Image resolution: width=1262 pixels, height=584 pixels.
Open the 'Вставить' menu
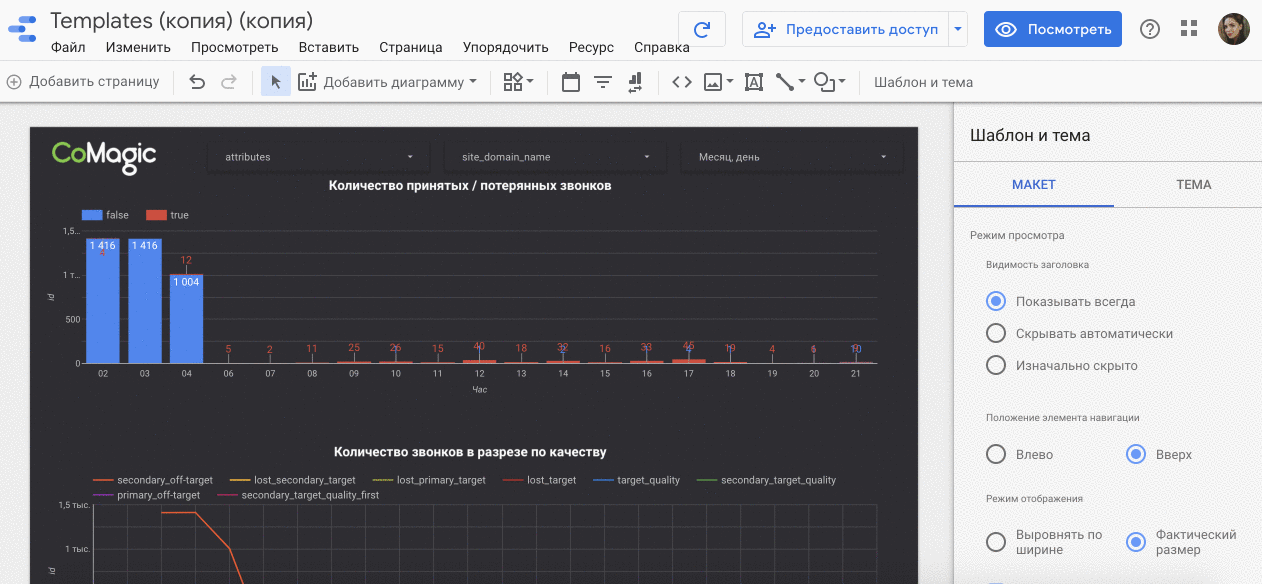(329, 47)
